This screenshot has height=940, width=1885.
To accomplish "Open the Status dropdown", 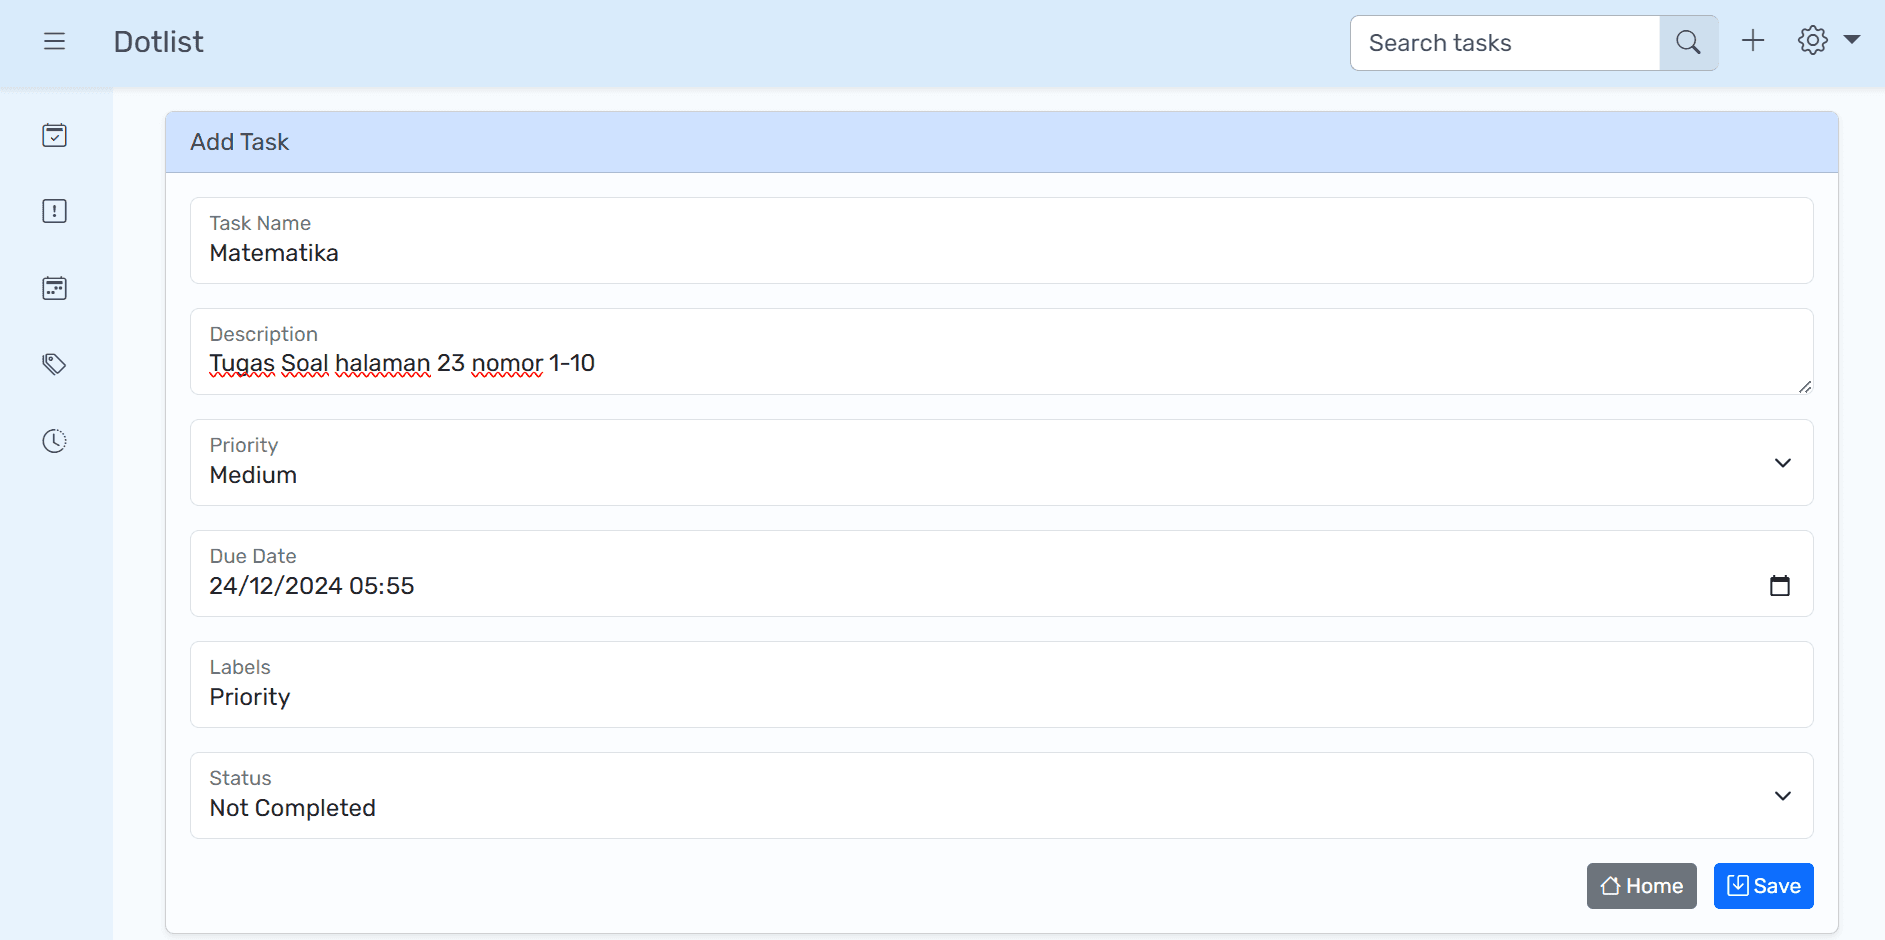I will [x=1001, y=796].
